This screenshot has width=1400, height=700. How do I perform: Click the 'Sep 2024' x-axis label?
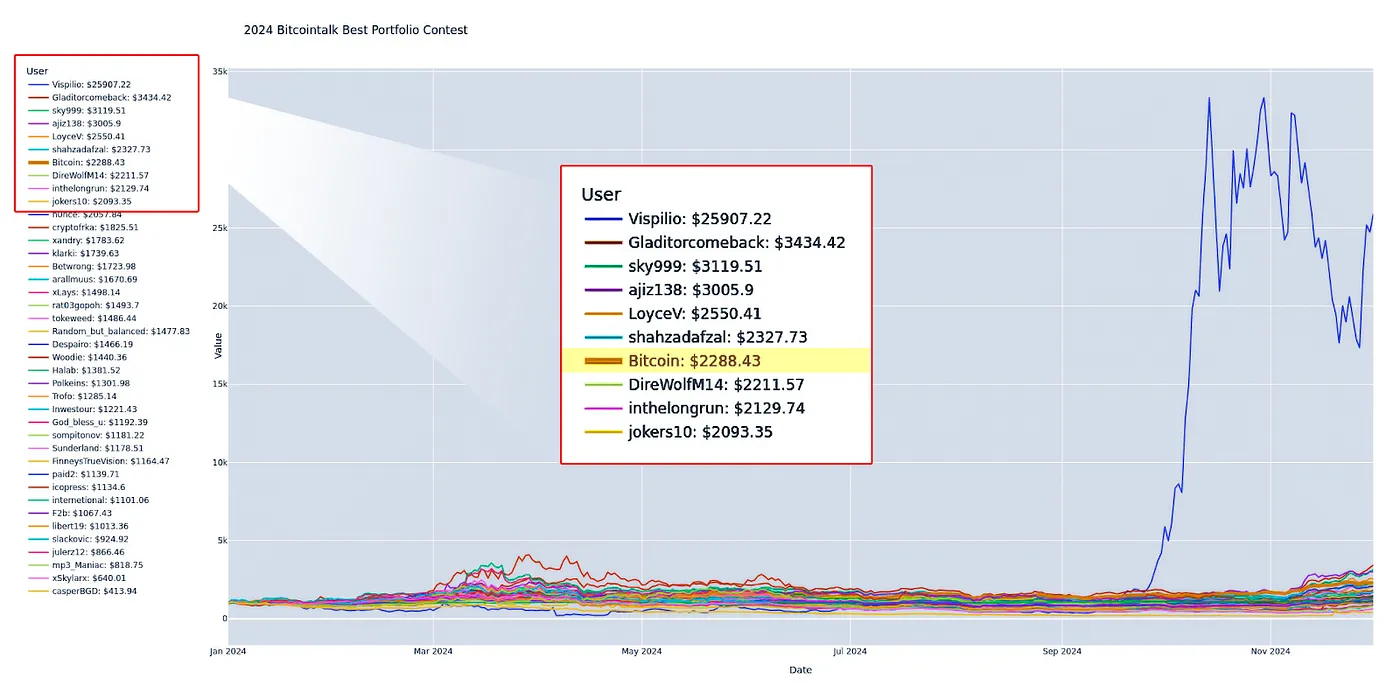click(x=1062, y=652)
